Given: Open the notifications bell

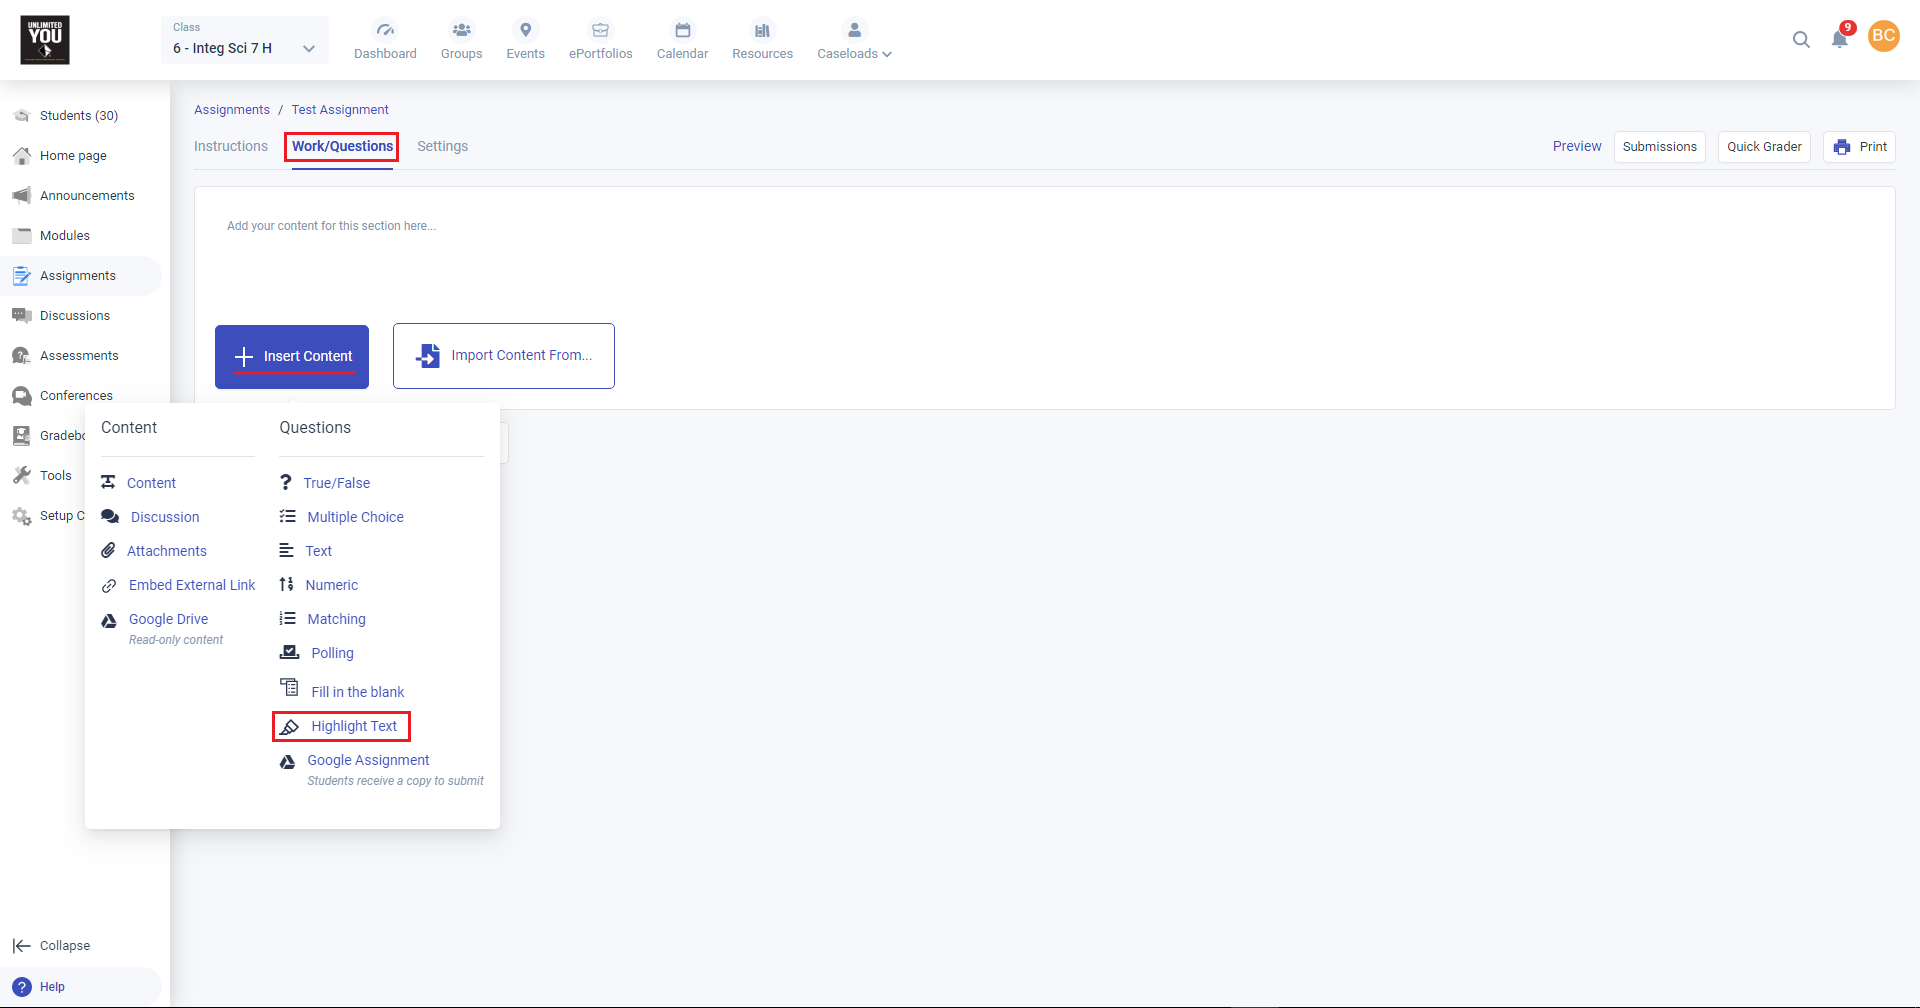Looking at the screenshot, I should pos(1840,38).
